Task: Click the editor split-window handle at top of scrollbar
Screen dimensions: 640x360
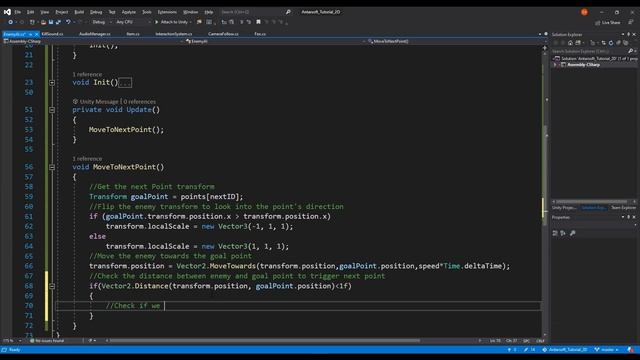Action: click(x=544, y=48)
